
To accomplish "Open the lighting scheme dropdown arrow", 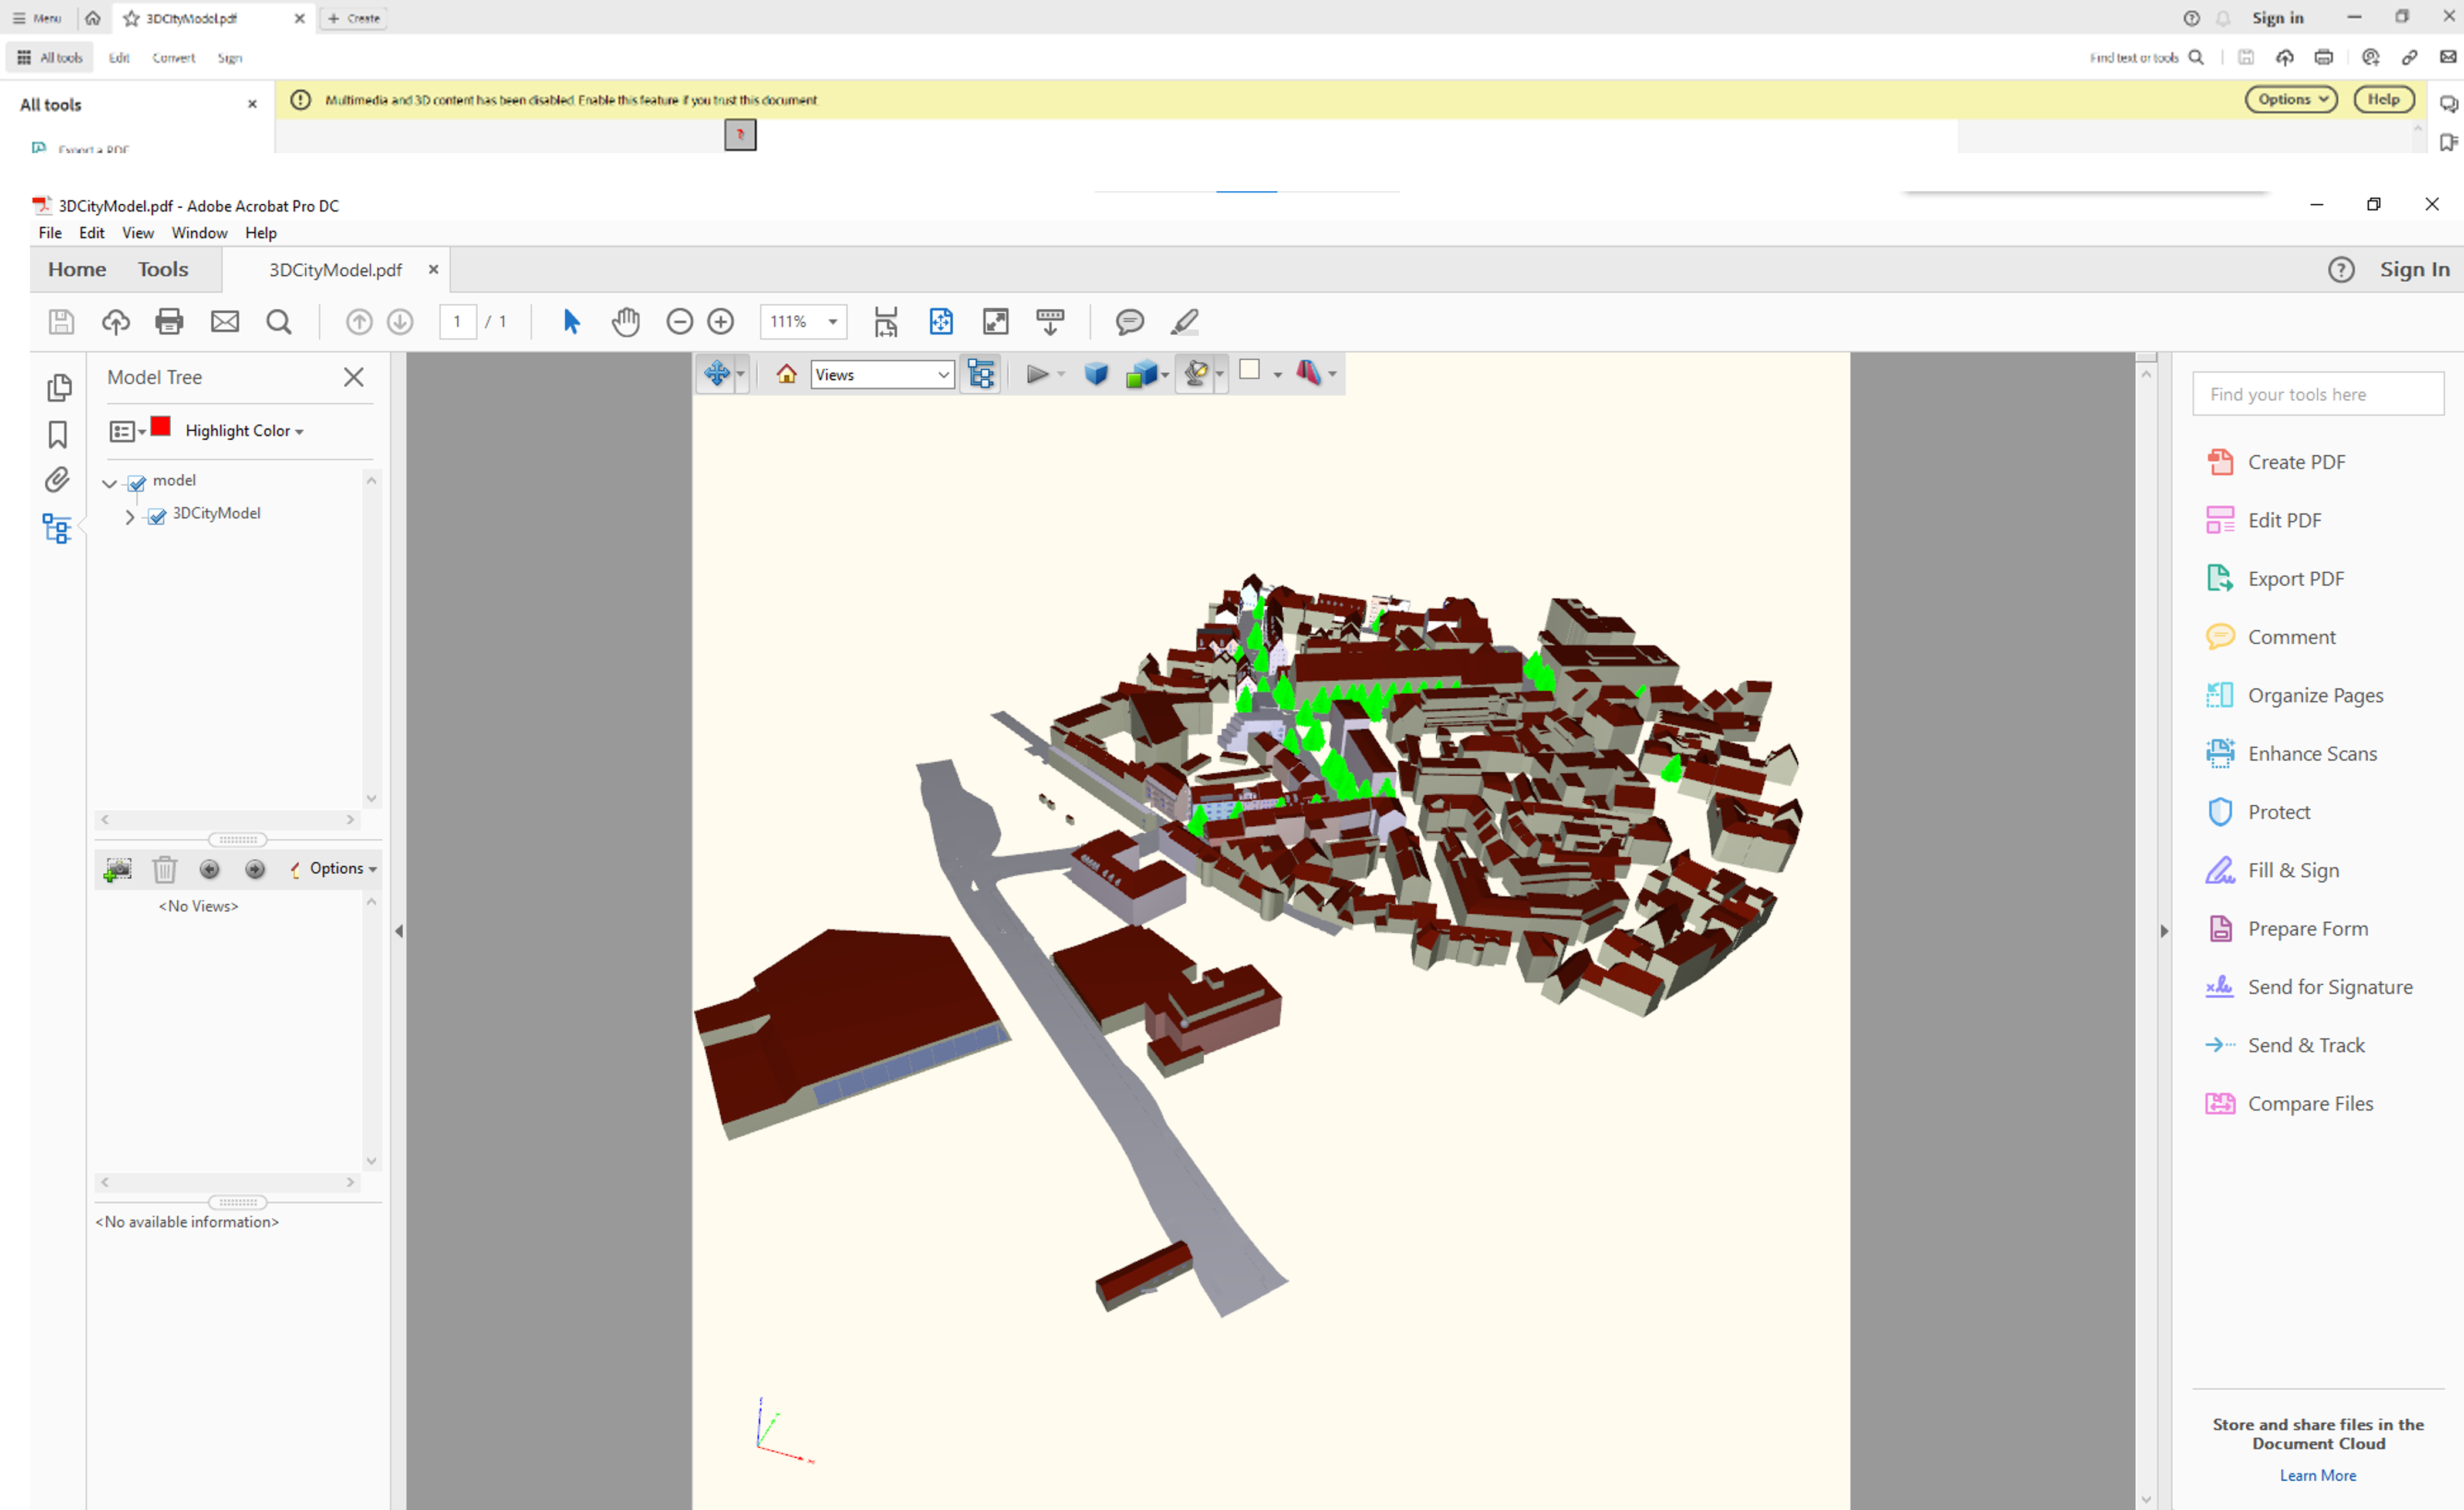I will point(1220,375).
